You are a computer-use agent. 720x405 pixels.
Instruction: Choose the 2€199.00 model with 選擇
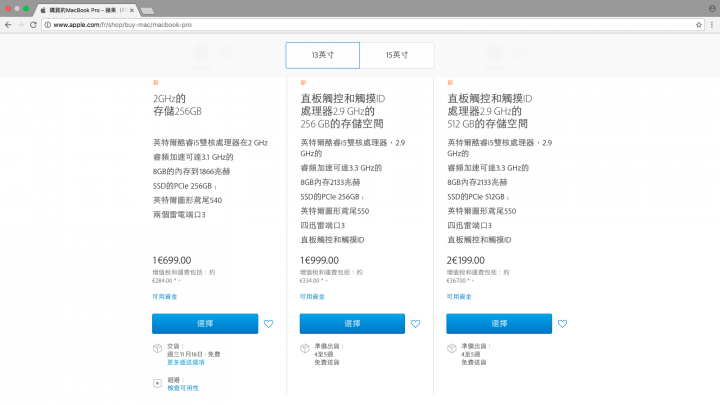coord(499,324)
